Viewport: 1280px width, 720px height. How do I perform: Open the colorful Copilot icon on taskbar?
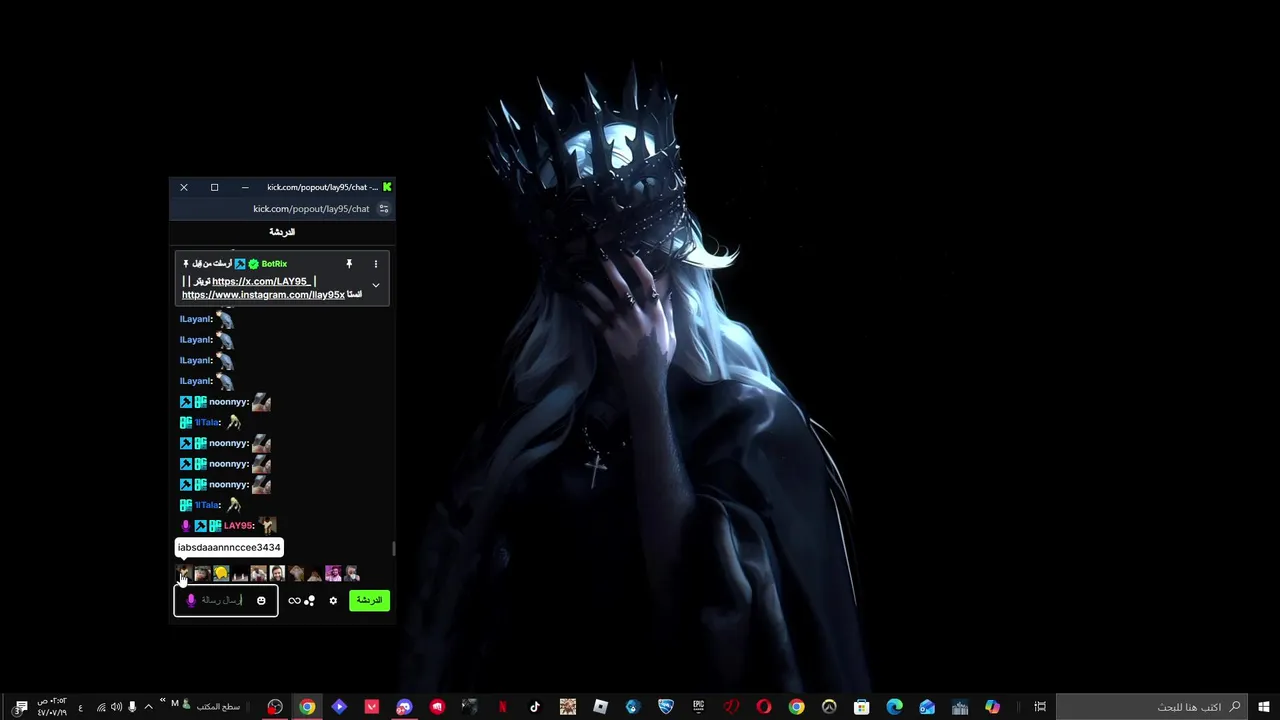pos(992,707)
